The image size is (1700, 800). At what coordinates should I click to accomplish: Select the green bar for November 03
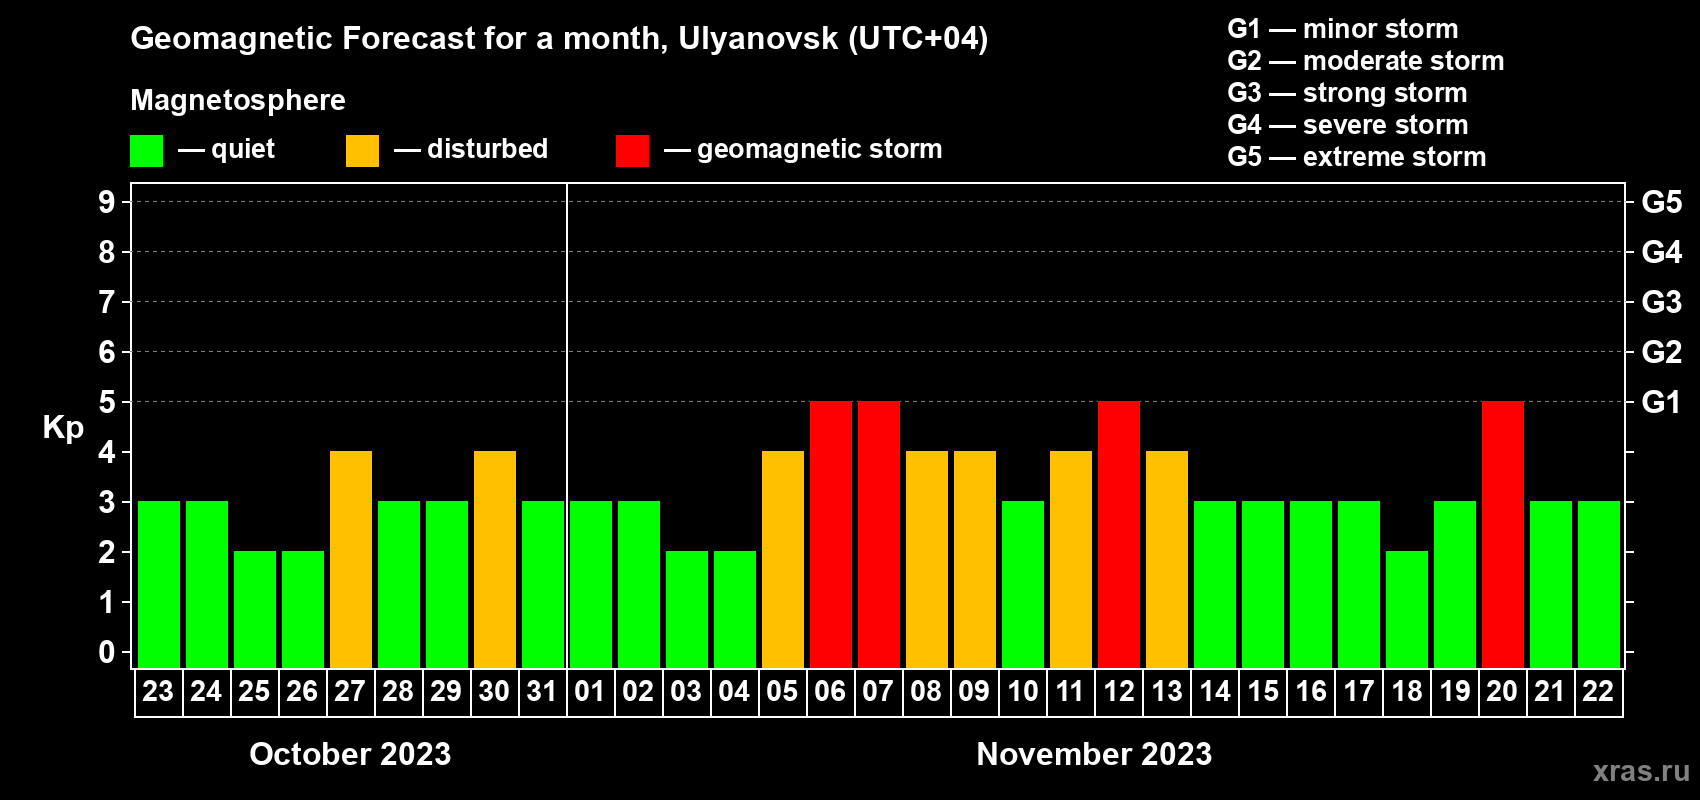[x=687, y=609]
